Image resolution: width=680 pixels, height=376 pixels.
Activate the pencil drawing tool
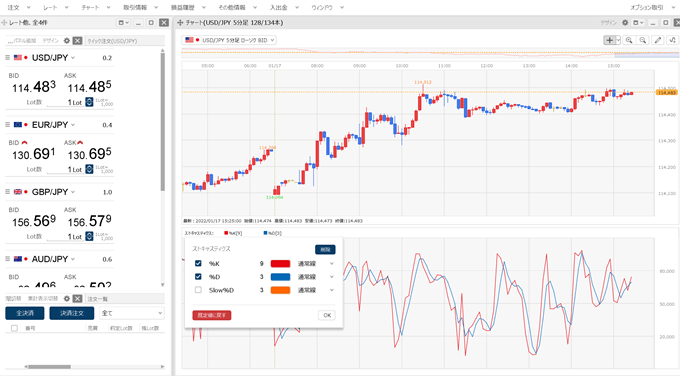[x=658, y=40]
